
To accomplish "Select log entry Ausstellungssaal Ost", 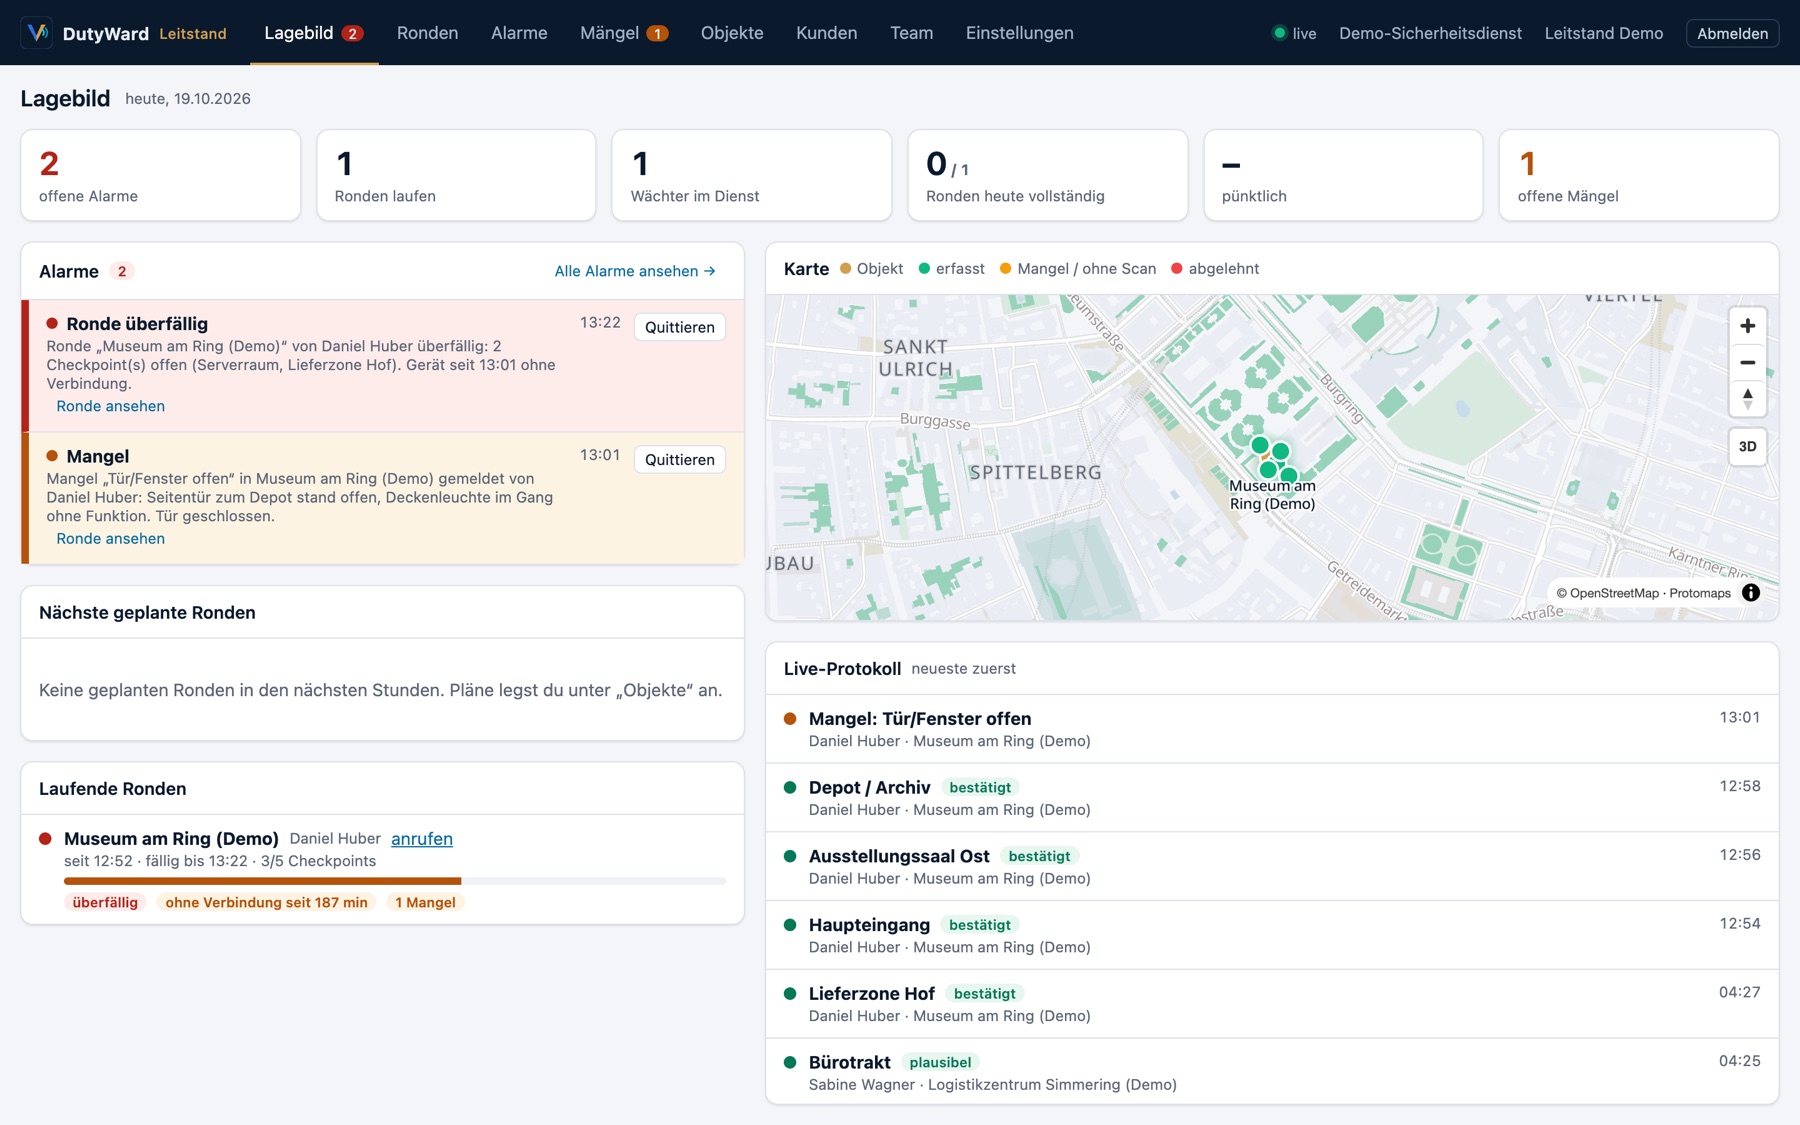I will click(1272, 867).
